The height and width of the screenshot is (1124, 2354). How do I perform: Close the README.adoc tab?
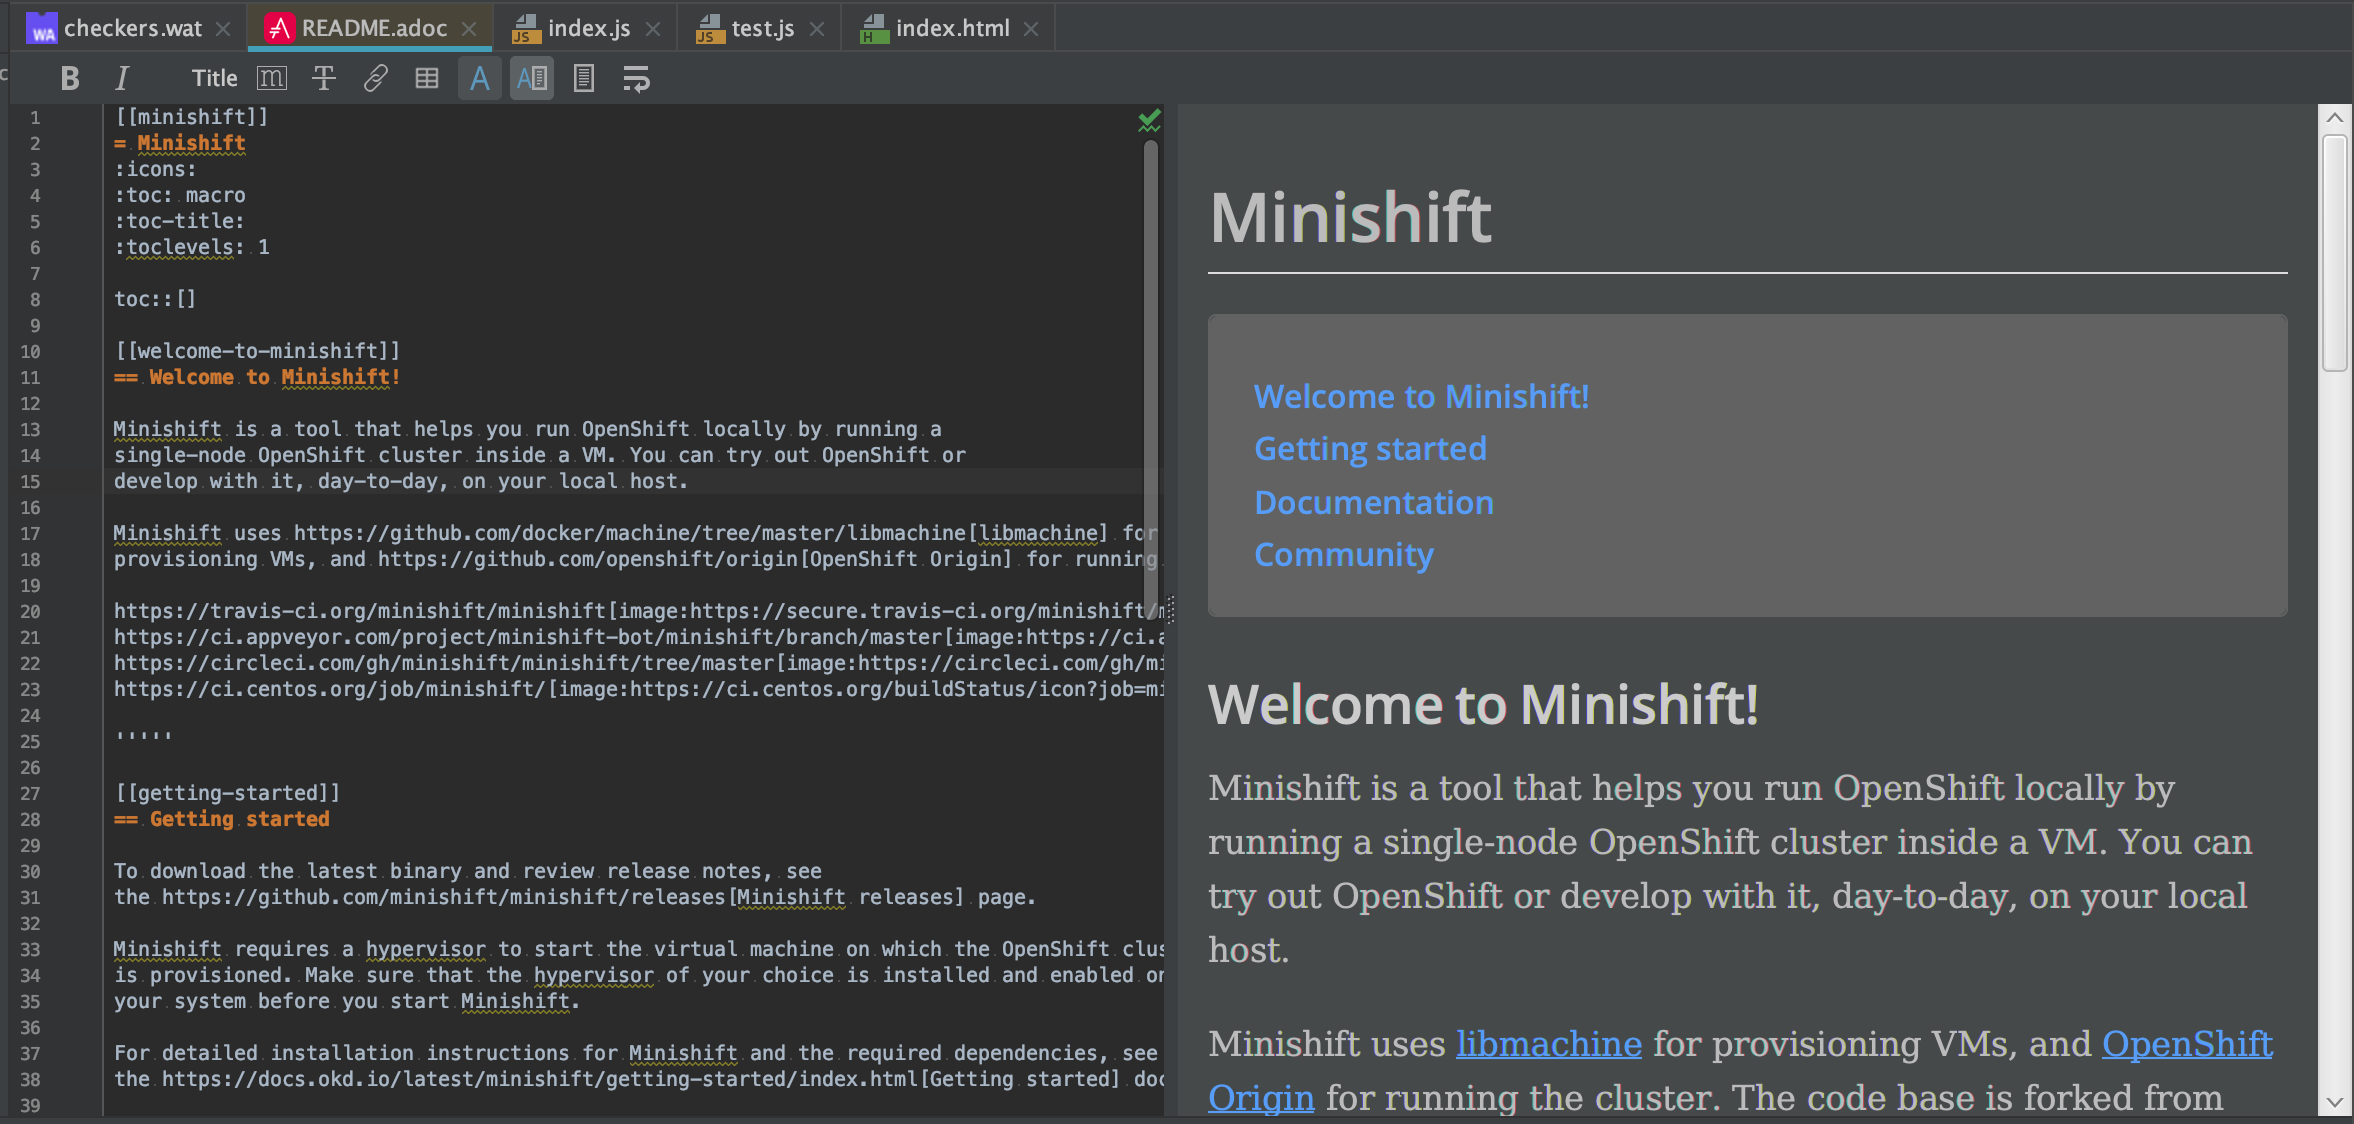pos(469,29)
